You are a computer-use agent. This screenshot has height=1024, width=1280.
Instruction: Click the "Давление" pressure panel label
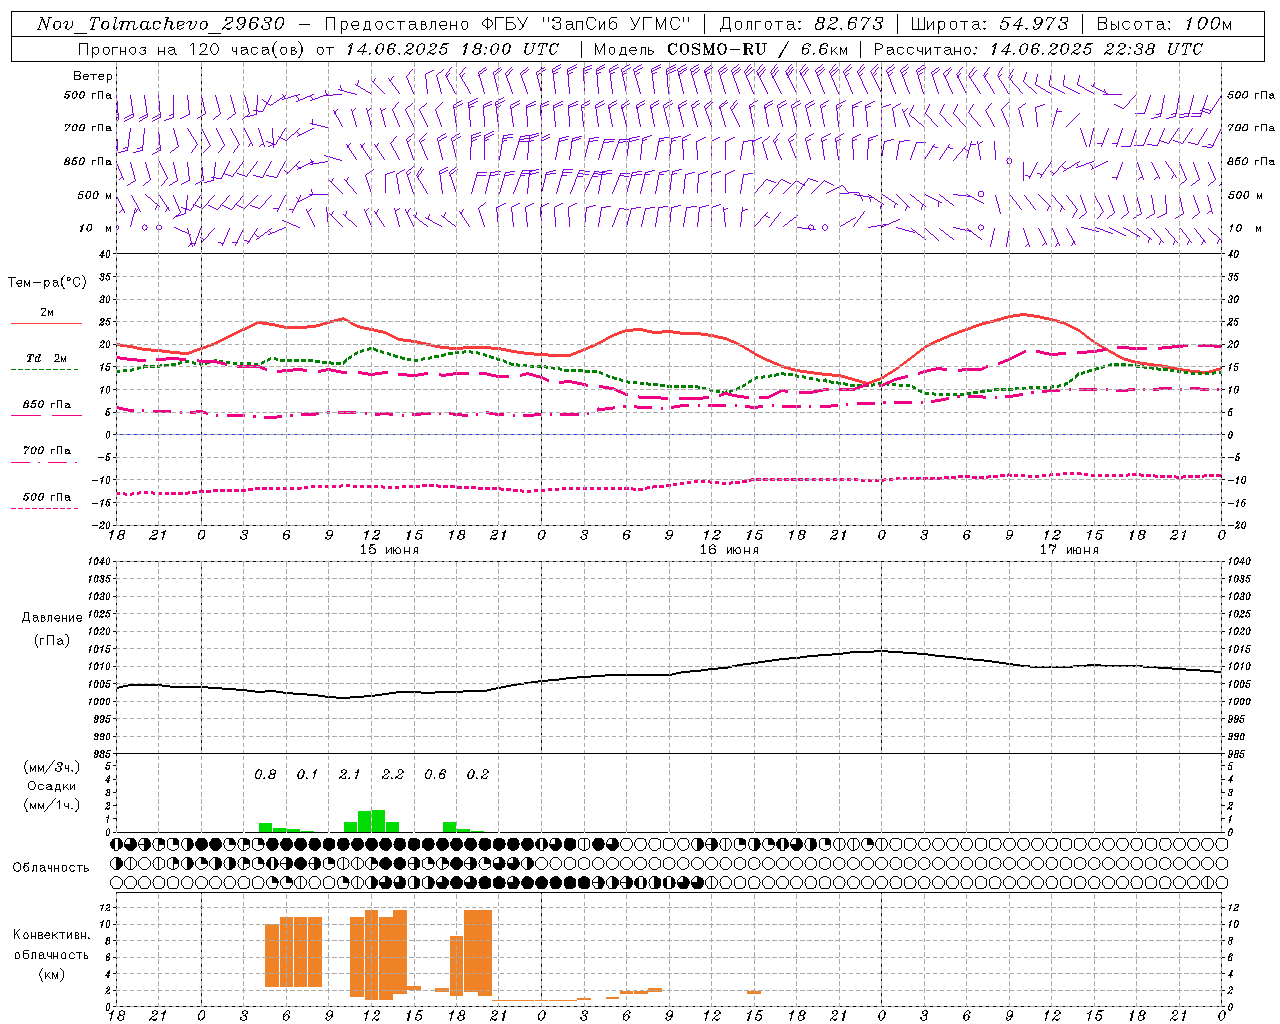(52, 618)
